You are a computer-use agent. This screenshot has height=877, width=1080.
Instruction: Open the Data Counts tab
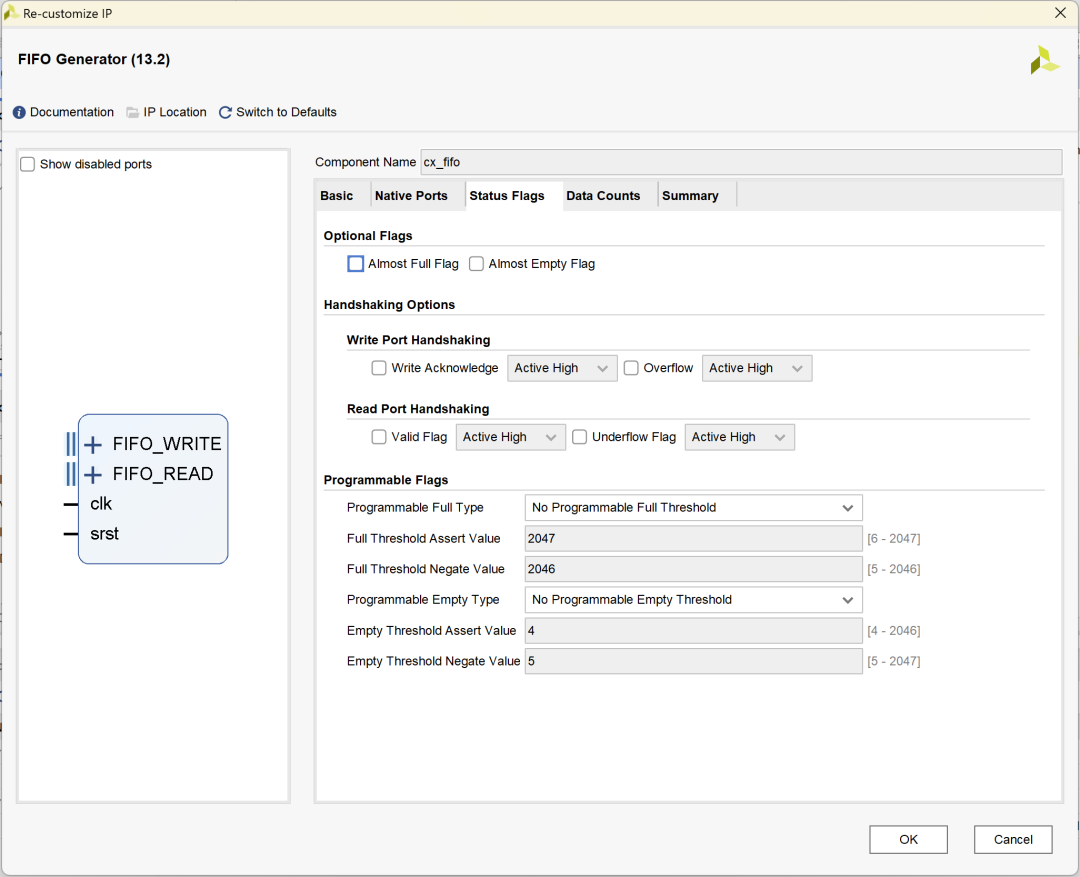(x=603, y=196)
